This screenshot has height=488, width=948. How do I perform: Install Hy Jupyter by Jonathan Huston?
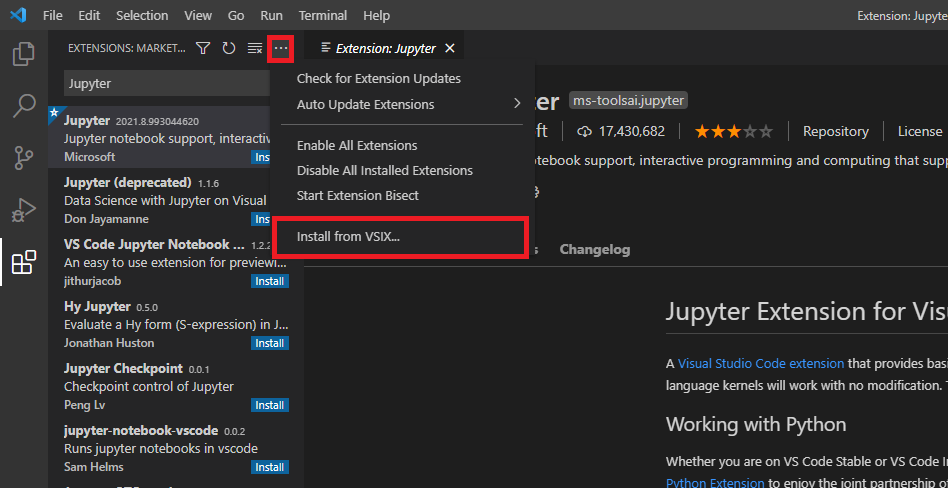click(x=270, y=343)
